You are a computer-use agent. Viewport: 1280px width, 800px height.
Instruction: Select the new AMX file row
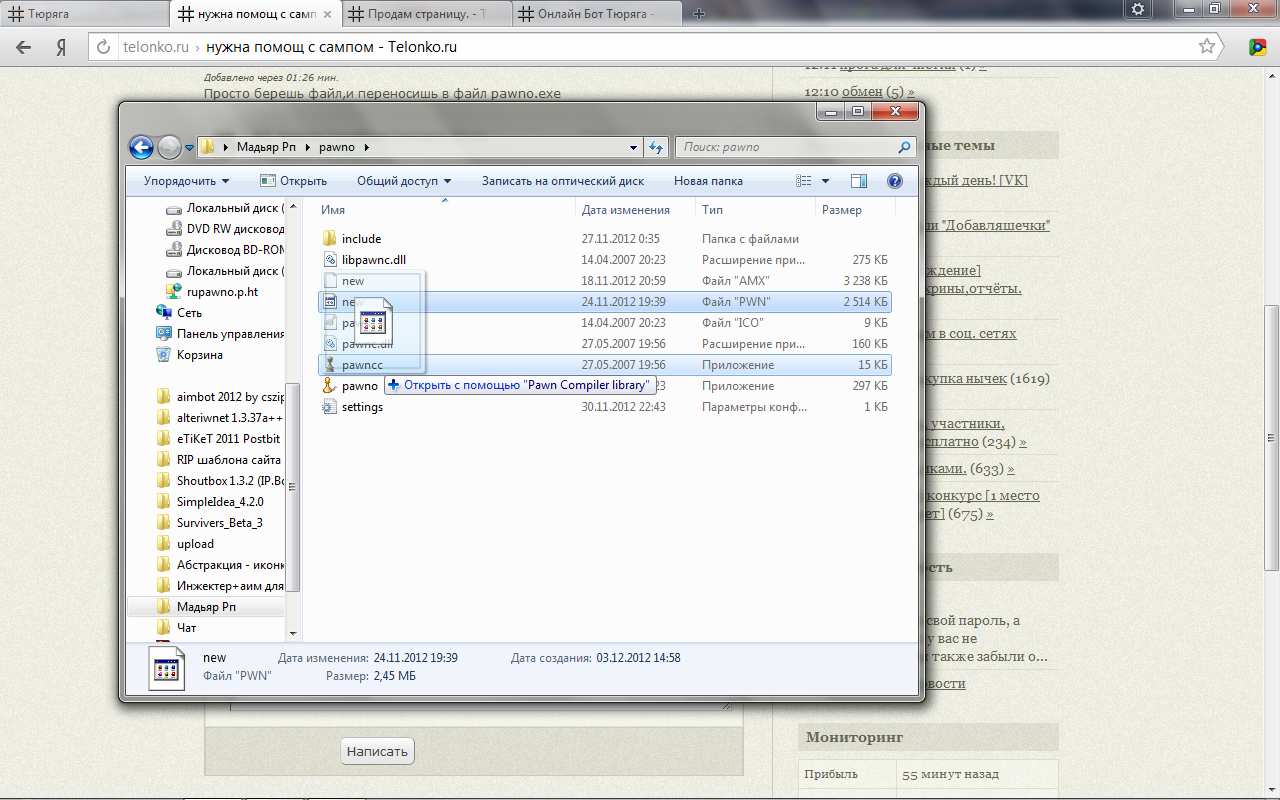pyautogui.click(x=604, y=281)
